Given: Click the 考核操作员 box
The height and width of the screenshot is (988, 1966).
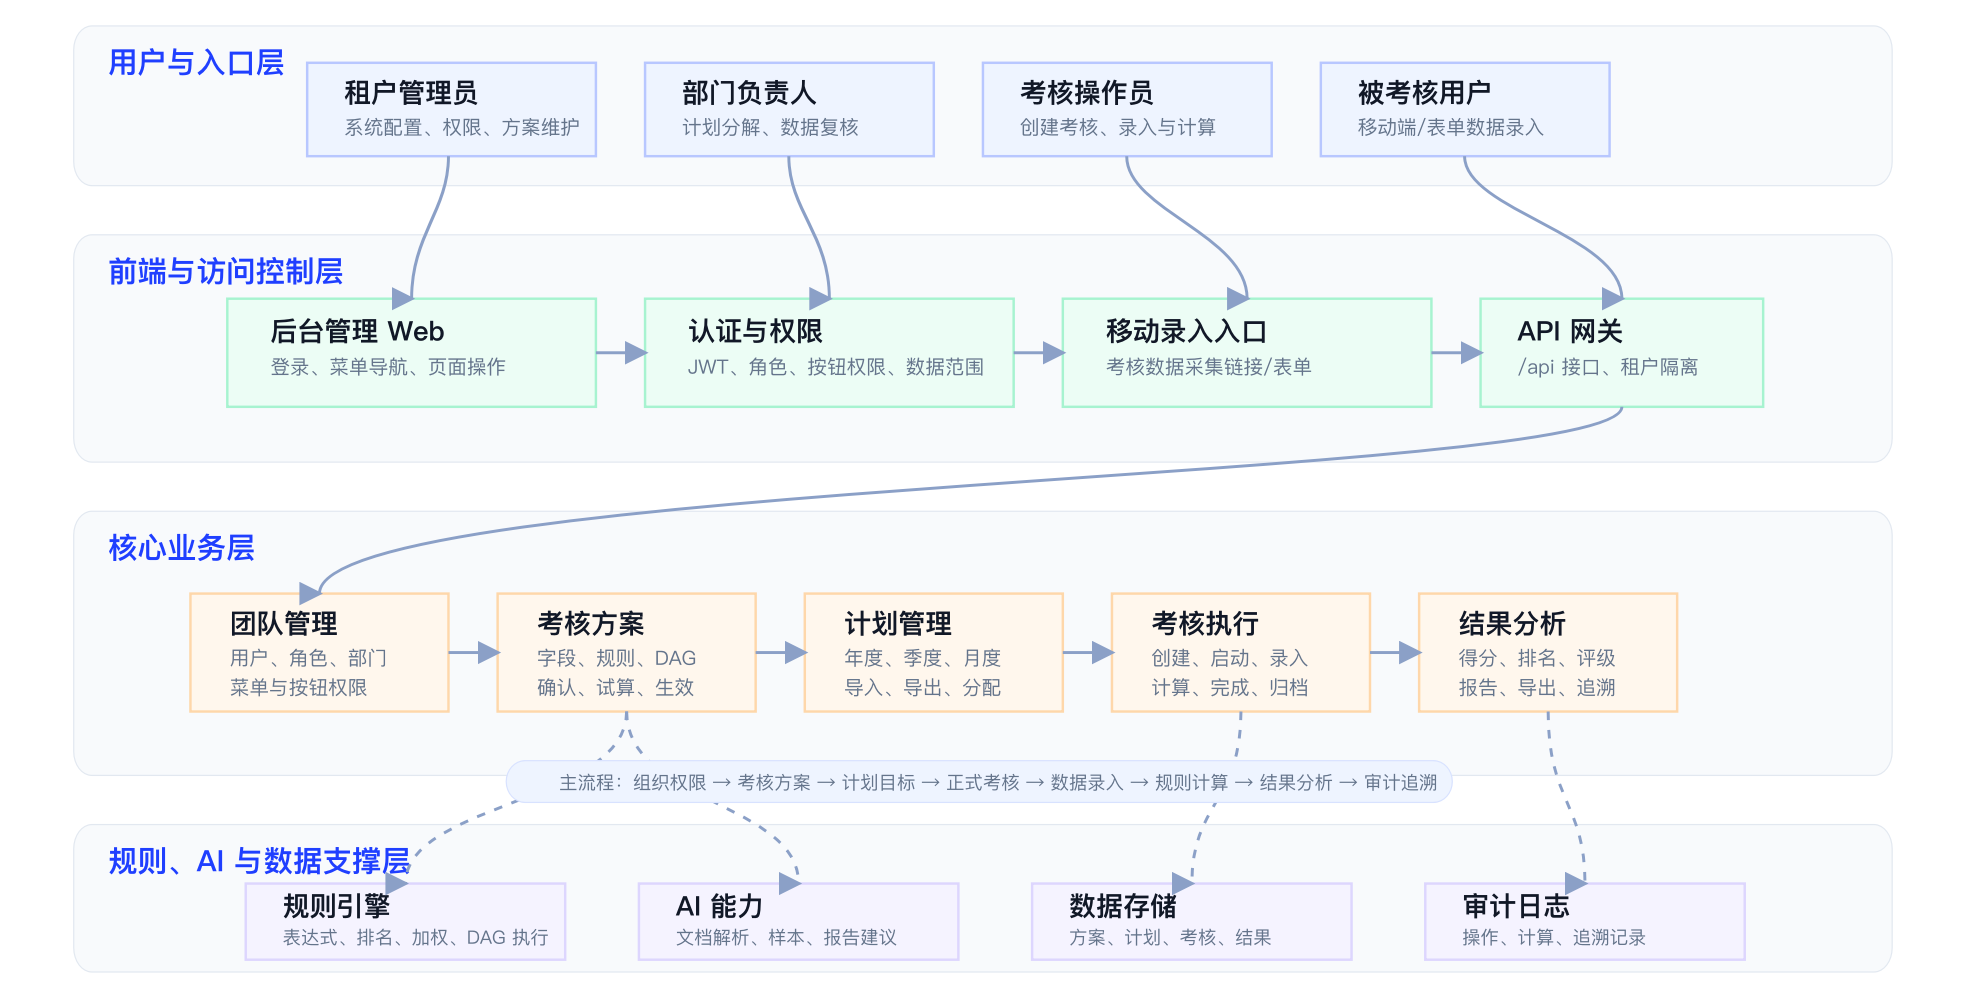Looking at the screenshot, I should [x=1127, y=109].
